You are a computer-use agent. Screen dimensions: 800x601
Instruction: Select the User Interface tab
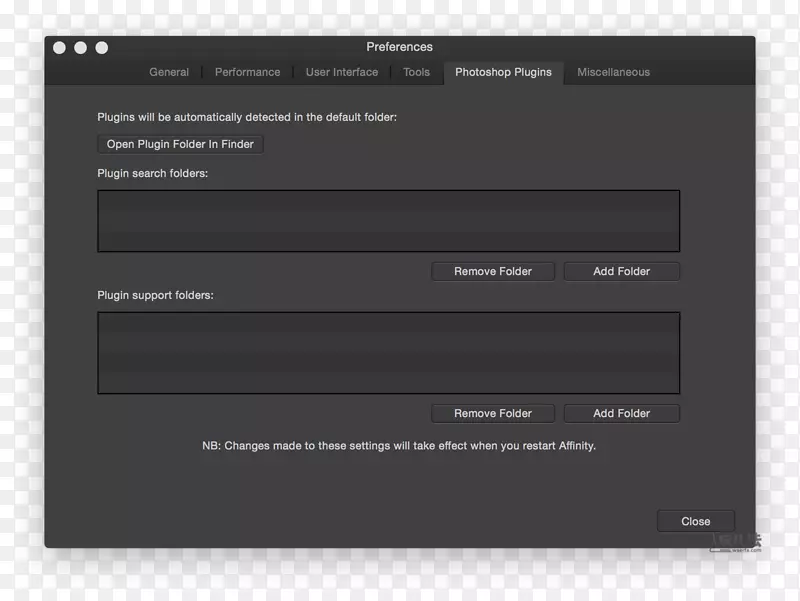pos(342,72)
